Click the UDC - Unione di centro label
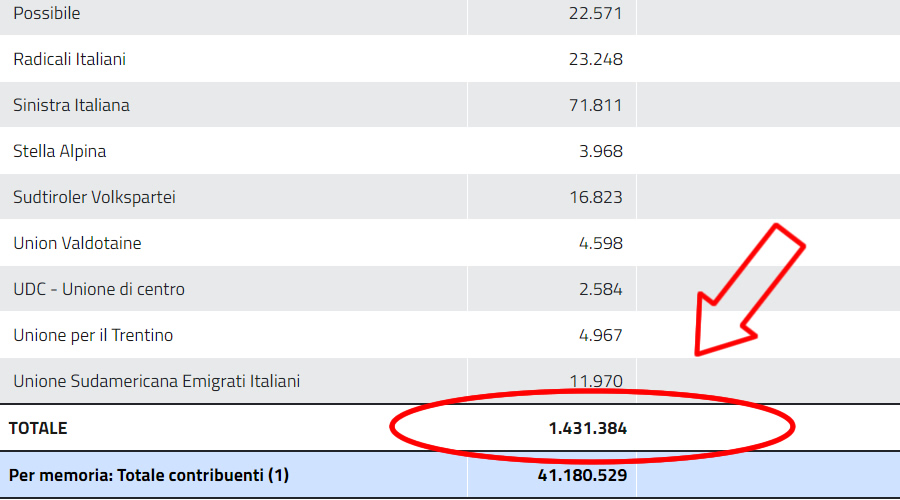900x500 pixels. [99, 289]
